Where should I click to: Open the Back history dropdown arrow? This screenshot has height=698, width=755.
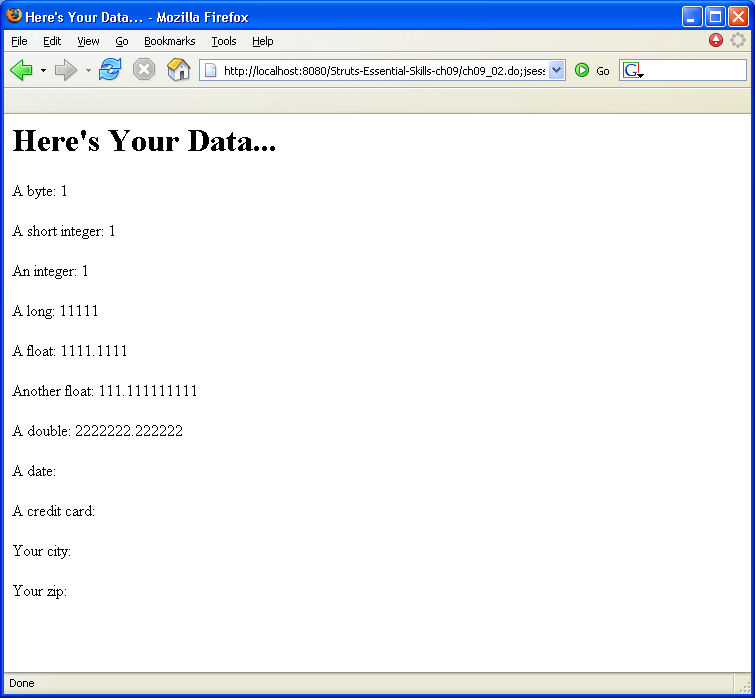tap(43, 71)
